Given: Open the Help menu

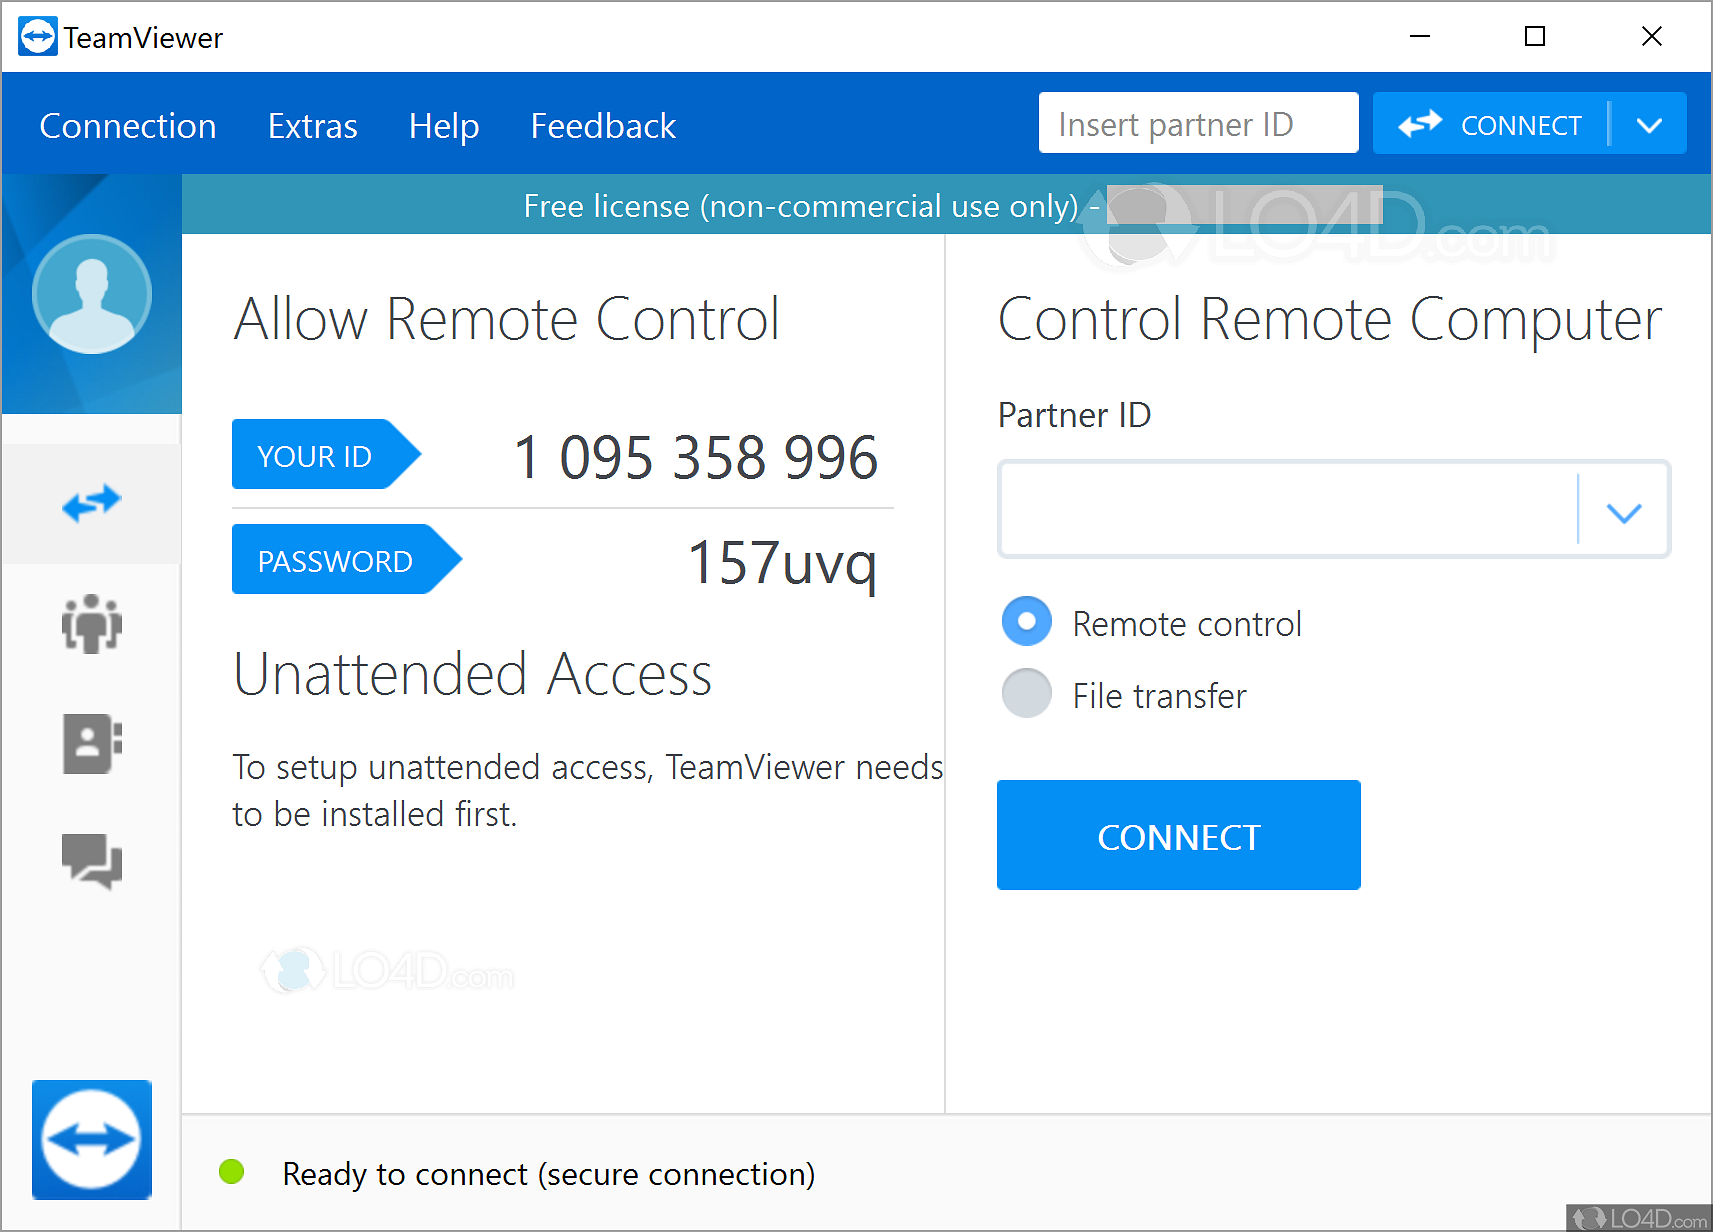Looking at the screenshot, I should [x=443, y=126].
